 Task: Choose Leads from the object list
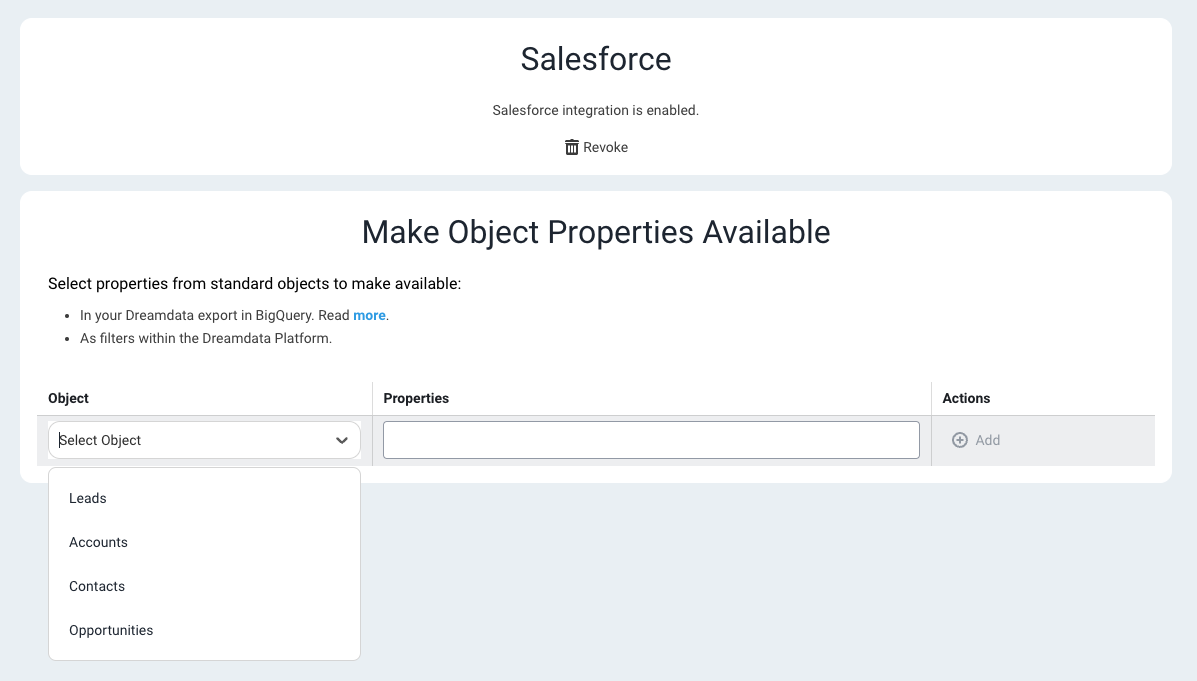(x=204, y=499)
